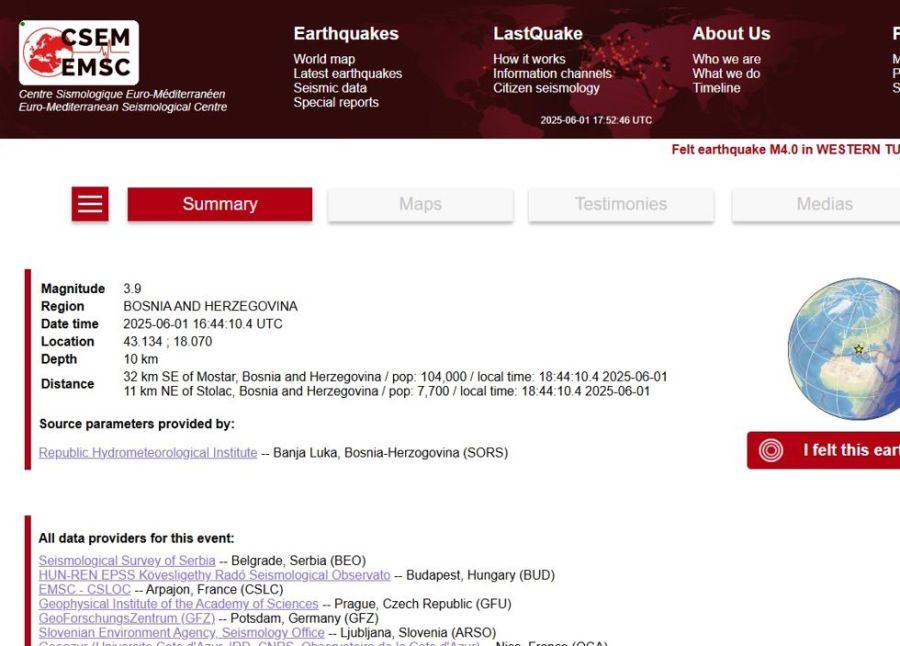
Task: Open EMSC - CSLOC link
Action: pyautogui.click(x=84, y=589)
